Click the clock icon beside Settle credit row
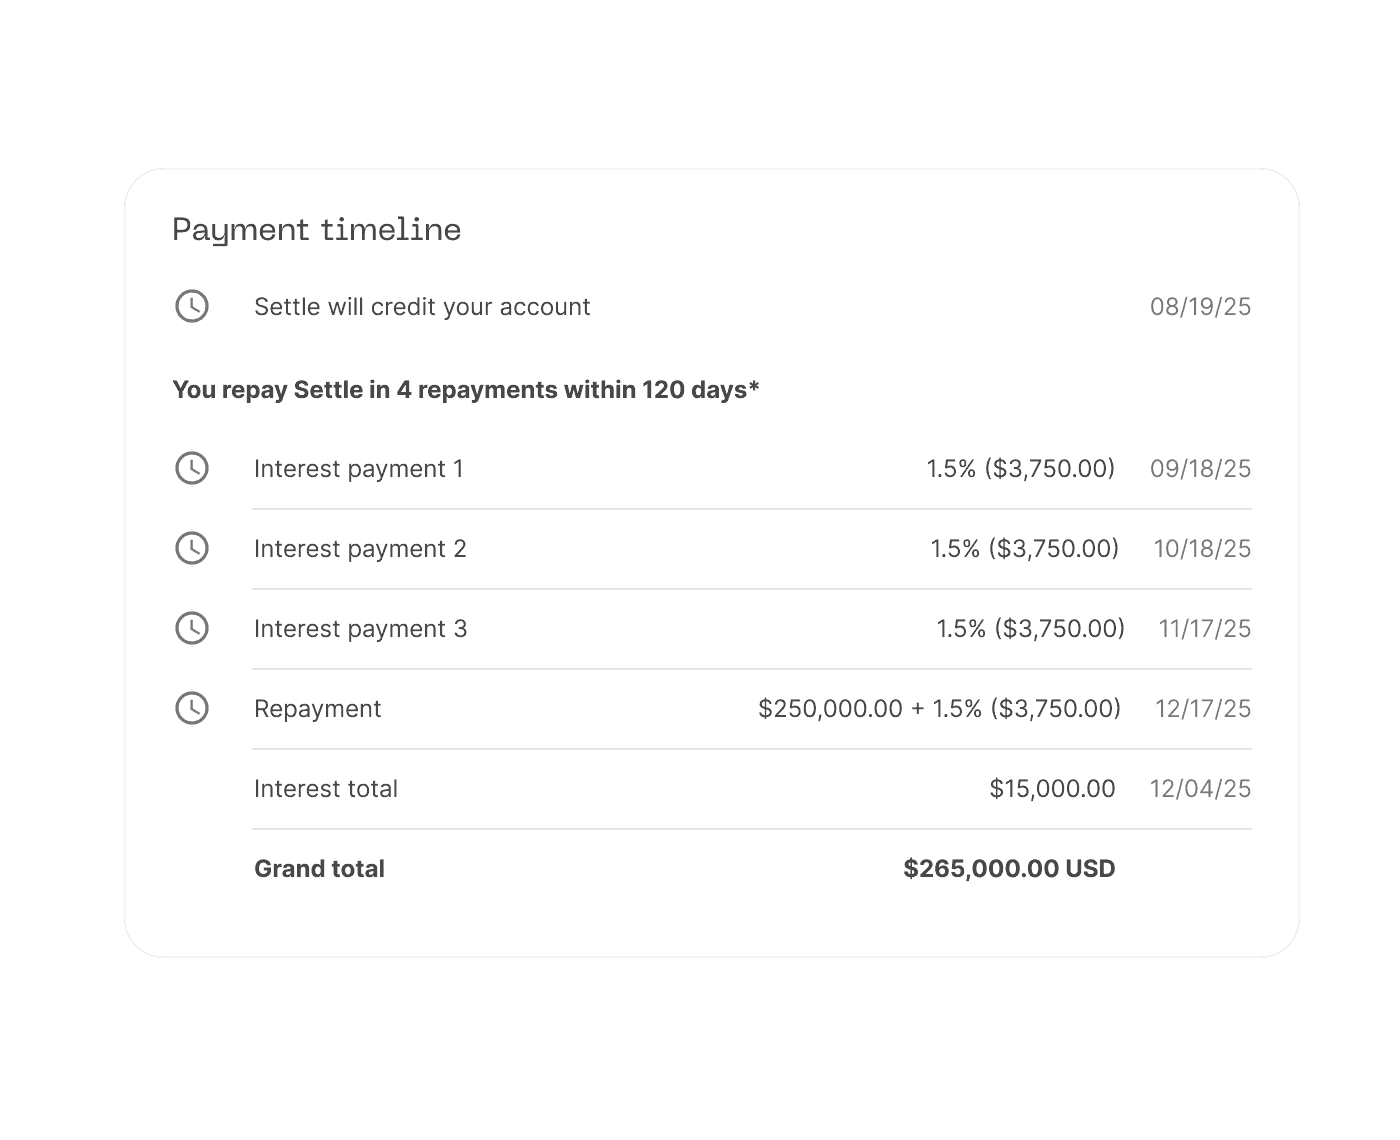Screen dimensions: 1400x1140 [x=192, y=306]
